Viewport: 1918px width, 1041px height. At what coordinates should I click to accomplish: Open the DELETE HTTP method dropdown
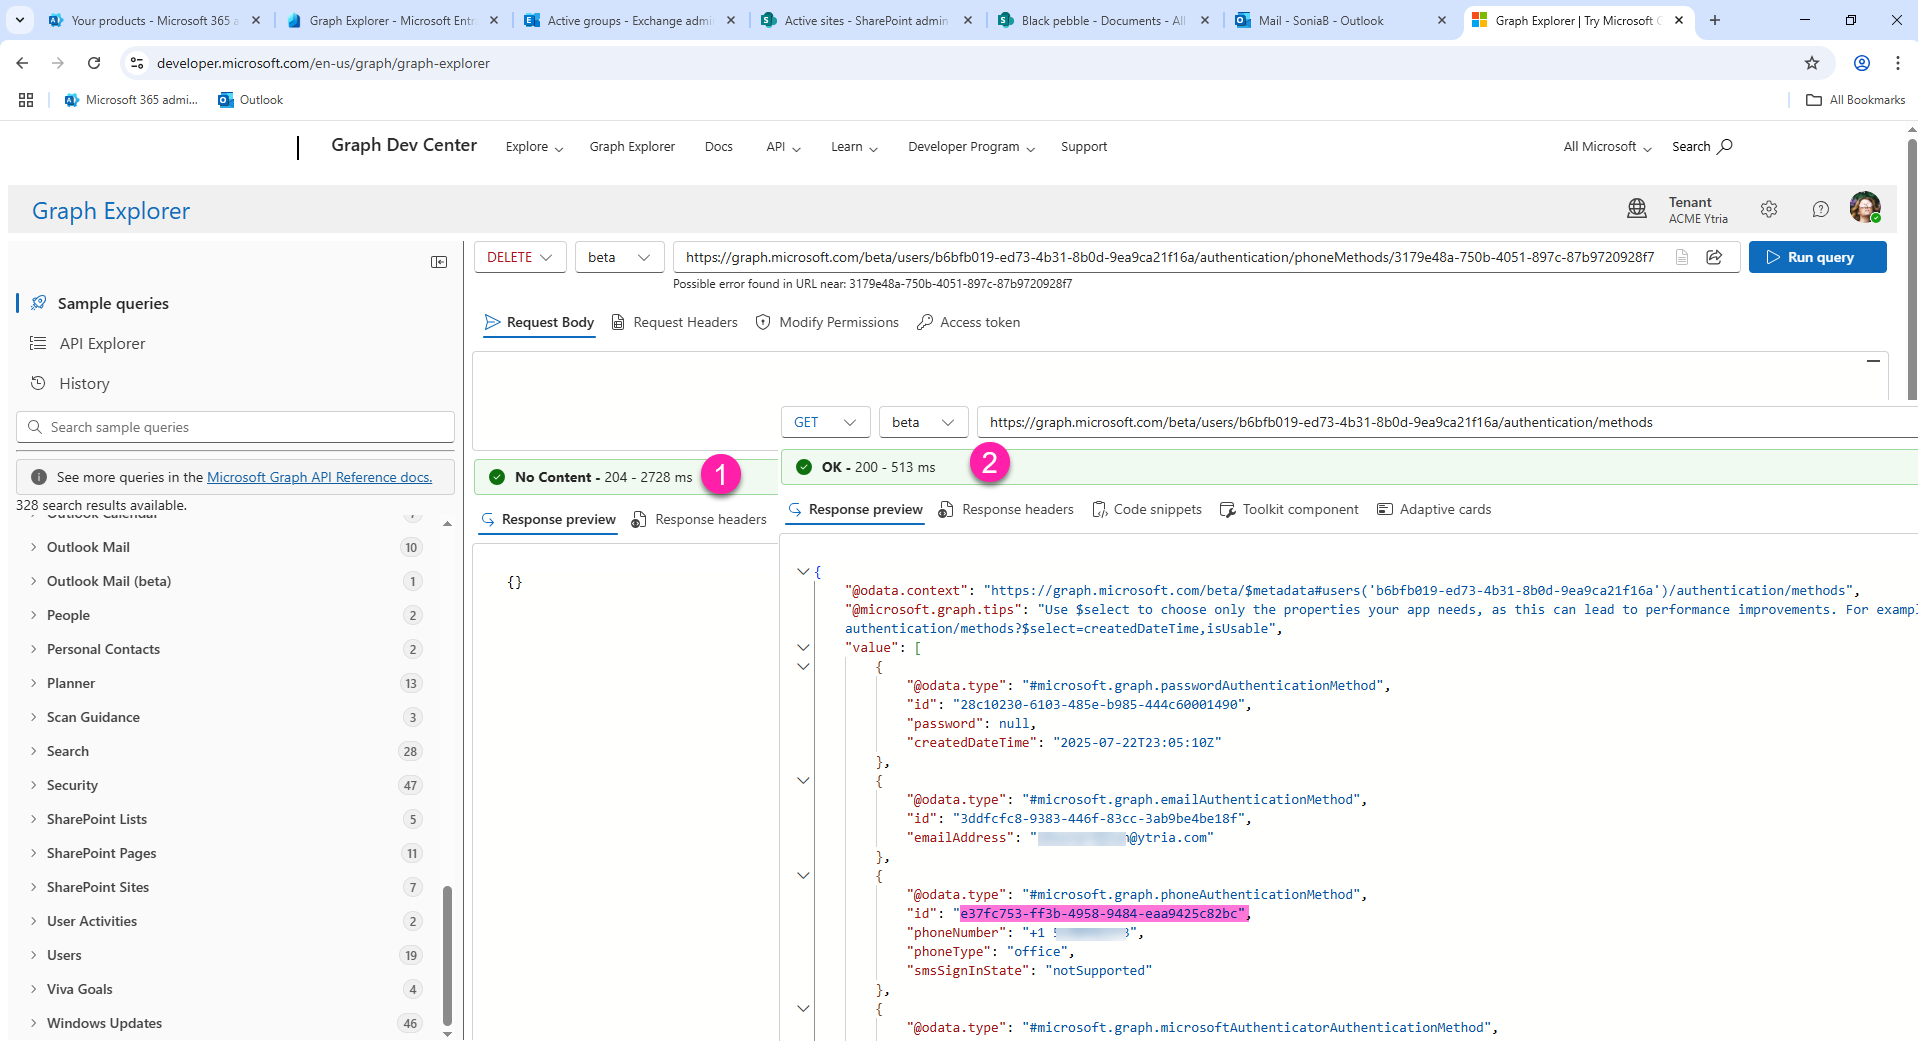(x=520, y=257)
